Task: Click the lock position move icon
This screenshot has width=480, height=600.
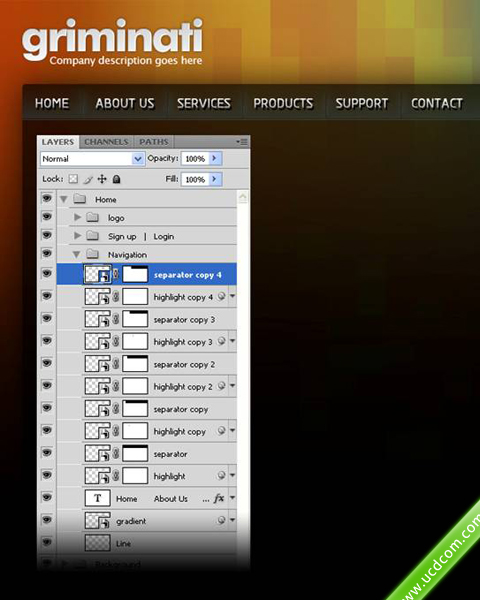Action: coord(102,179)
